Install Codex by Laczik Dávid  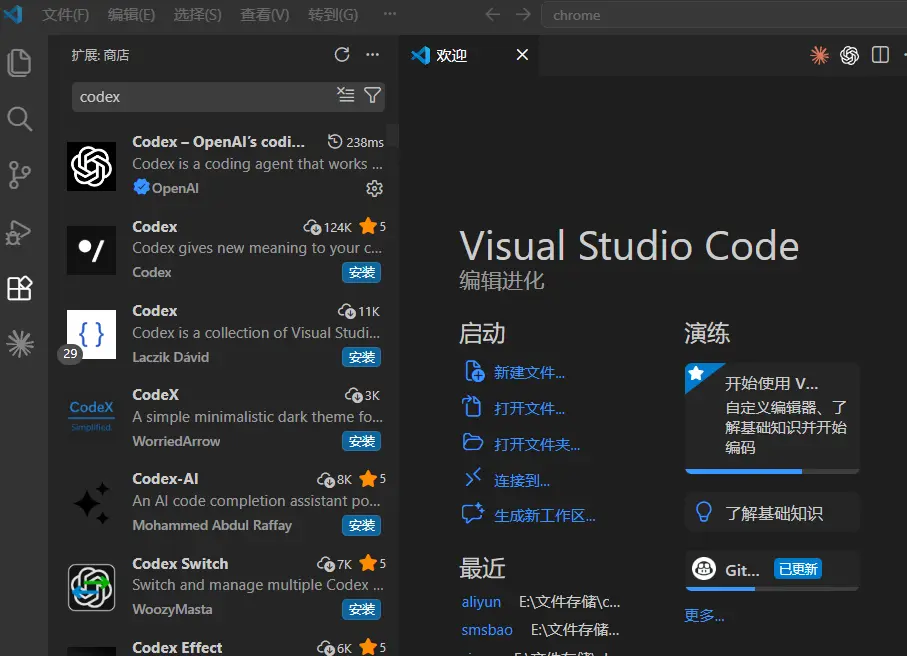pos(362,357)
